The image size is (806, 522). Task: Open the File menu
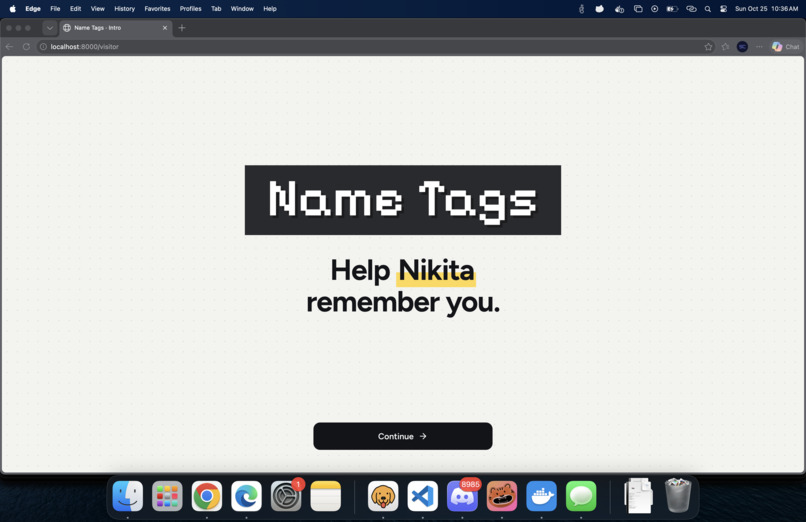click(55, 9)
